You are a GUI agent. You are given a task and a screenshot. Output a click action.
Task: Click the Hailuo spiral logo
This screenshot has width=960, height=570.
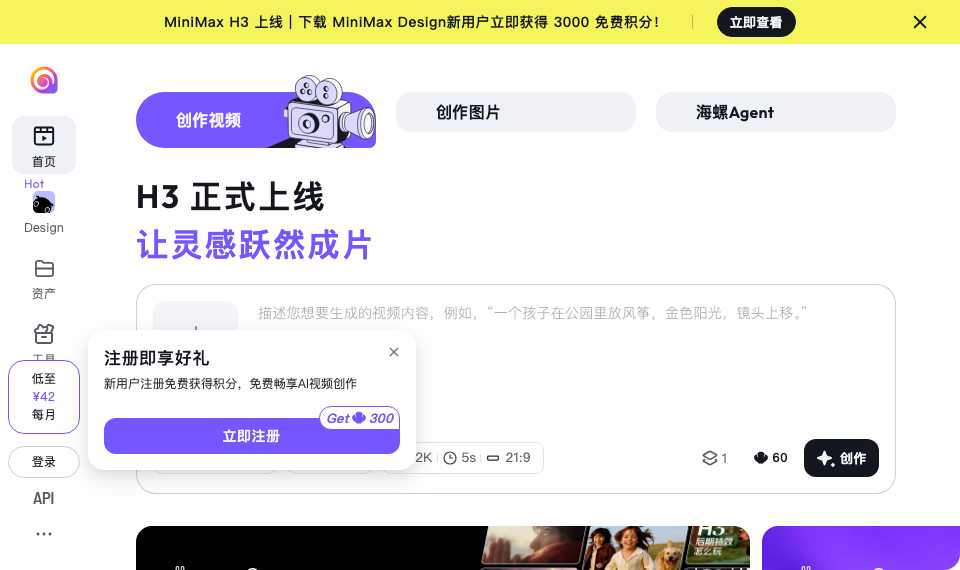[x=44, y=80]
